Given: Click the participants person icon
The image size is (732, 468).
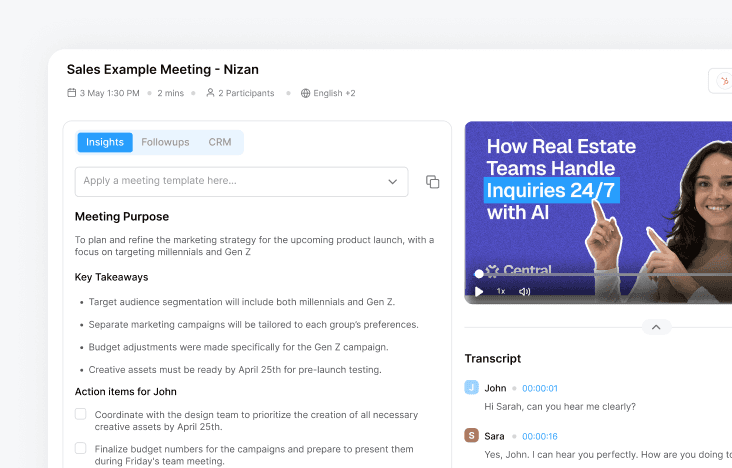Looking at the screenshot, I should click(210, 92).
